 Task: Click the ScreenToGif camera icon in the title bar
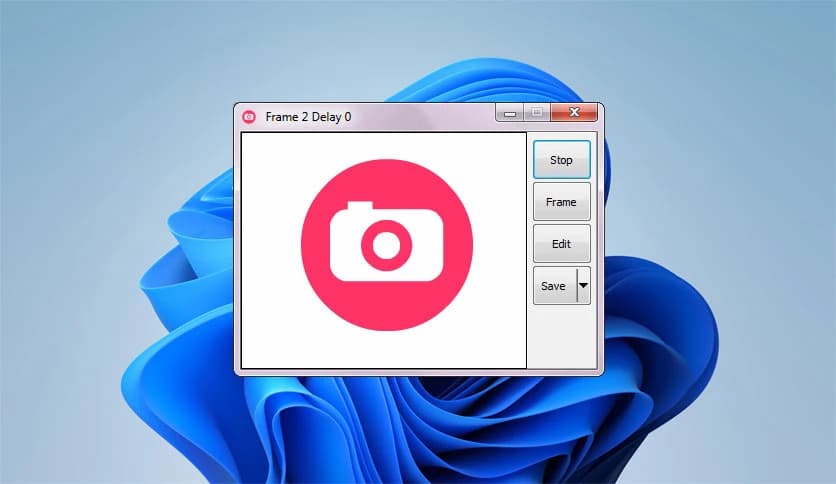click(x=249, y=117)
